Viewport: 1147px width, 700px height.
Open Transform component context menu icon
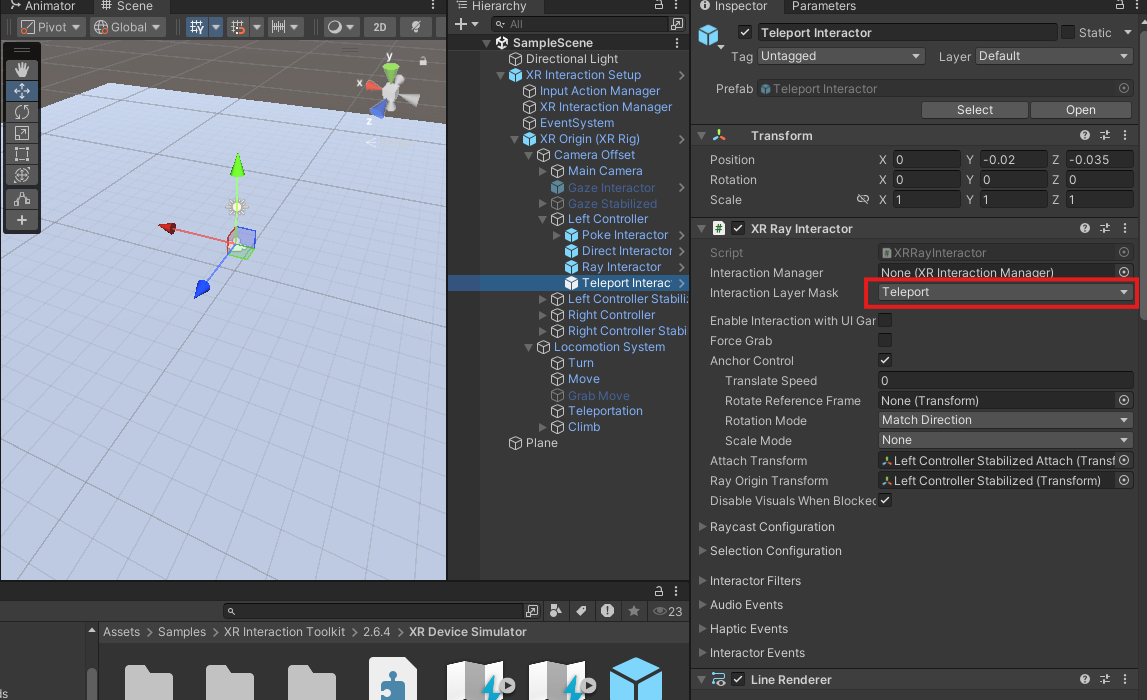pyautogui.click(x=1125, y=135)
